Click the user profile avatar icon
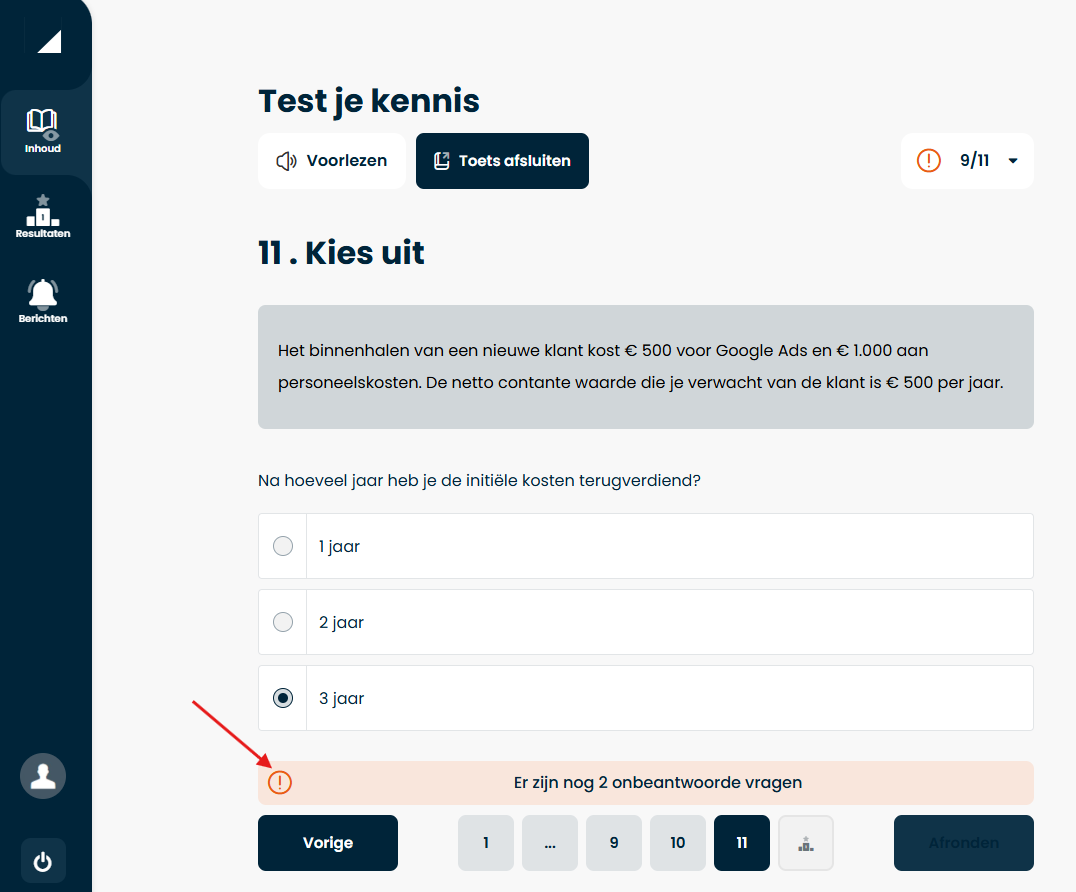This screenshot has width=1076, height=892. coord(43,776)
